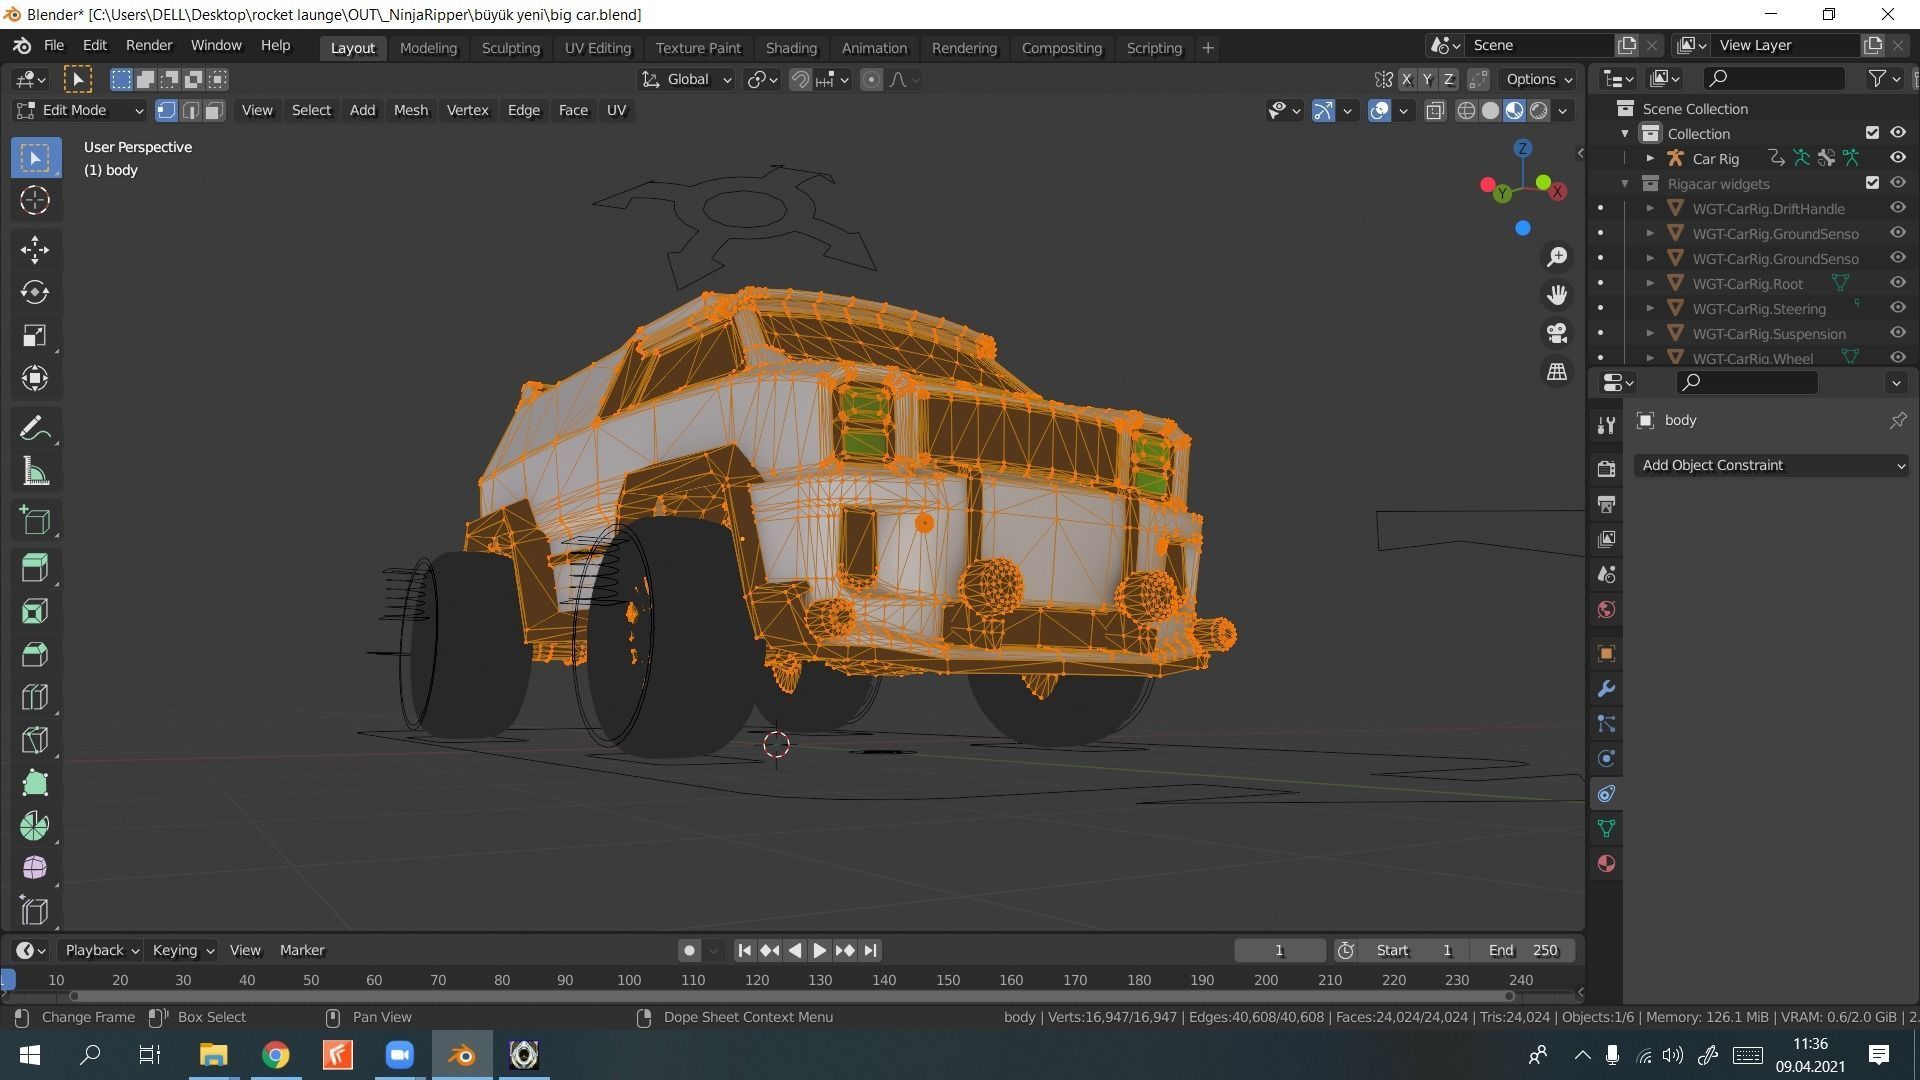Expand the Car Rig outliner entry

pyautogui.click(x=1649, y=157)
